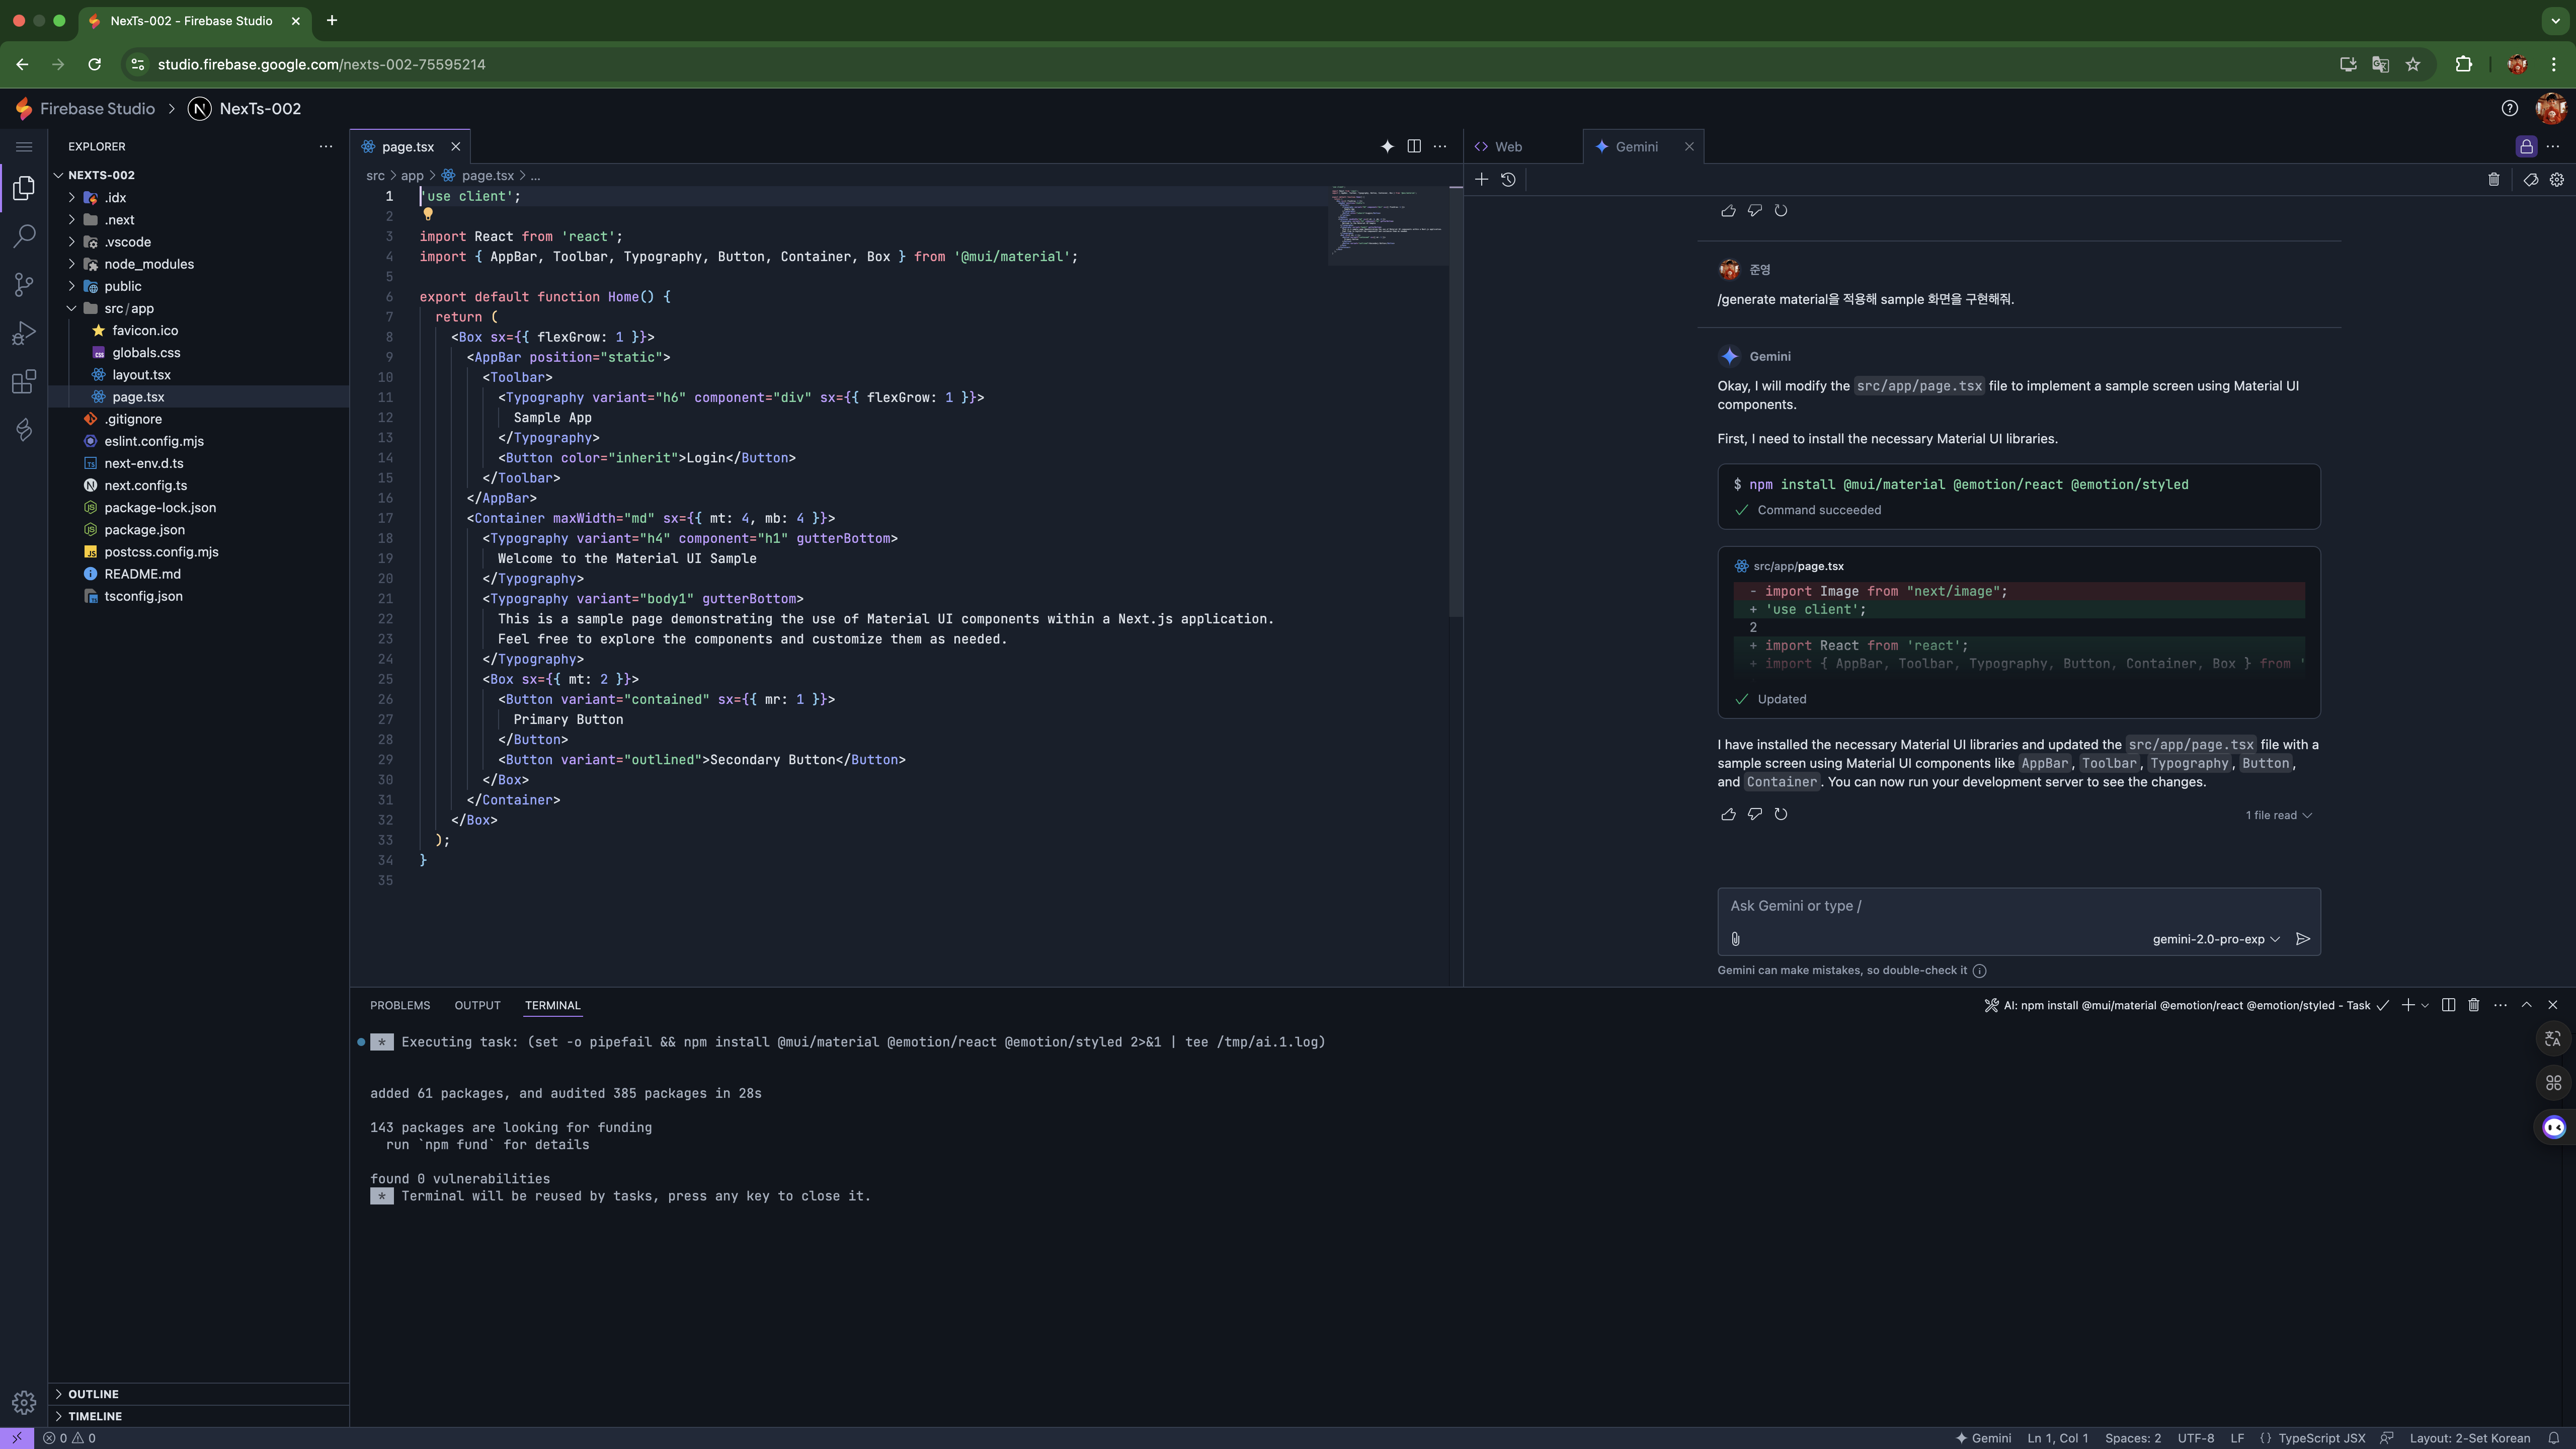Maximize the terminal panel with chevron
This screenshot has height=1449, width=2576.
tap(2526, 1005)
